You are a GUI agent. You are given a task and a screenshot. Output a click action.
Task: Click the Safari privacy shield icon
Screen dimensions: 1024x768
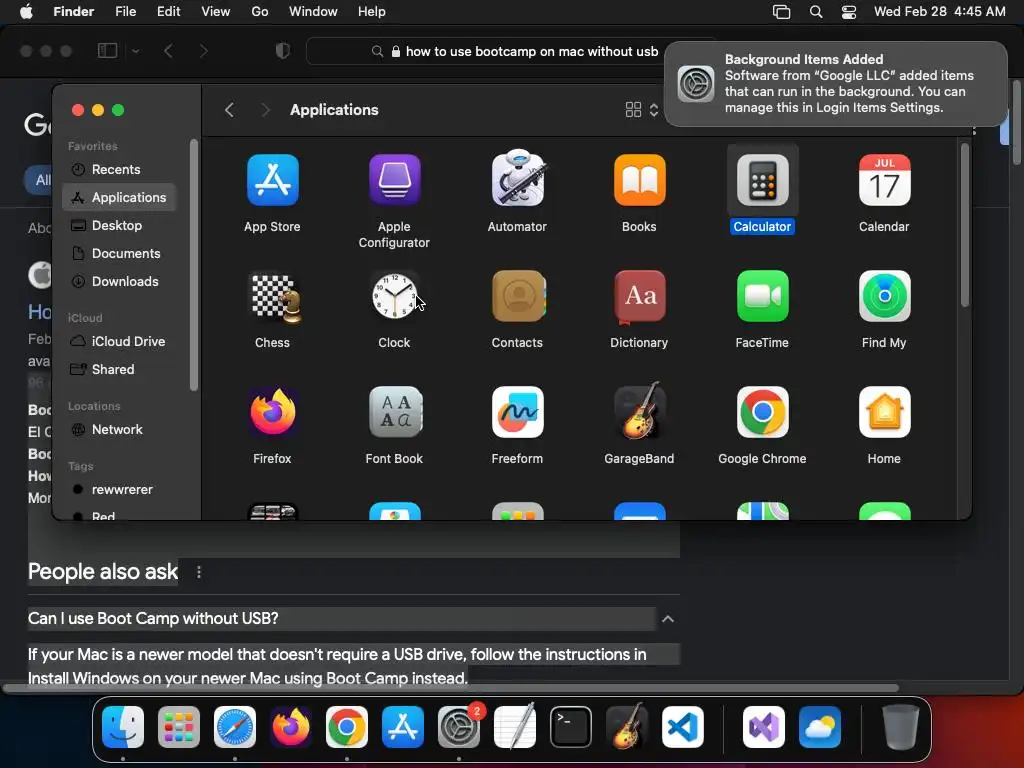point(283,51)
